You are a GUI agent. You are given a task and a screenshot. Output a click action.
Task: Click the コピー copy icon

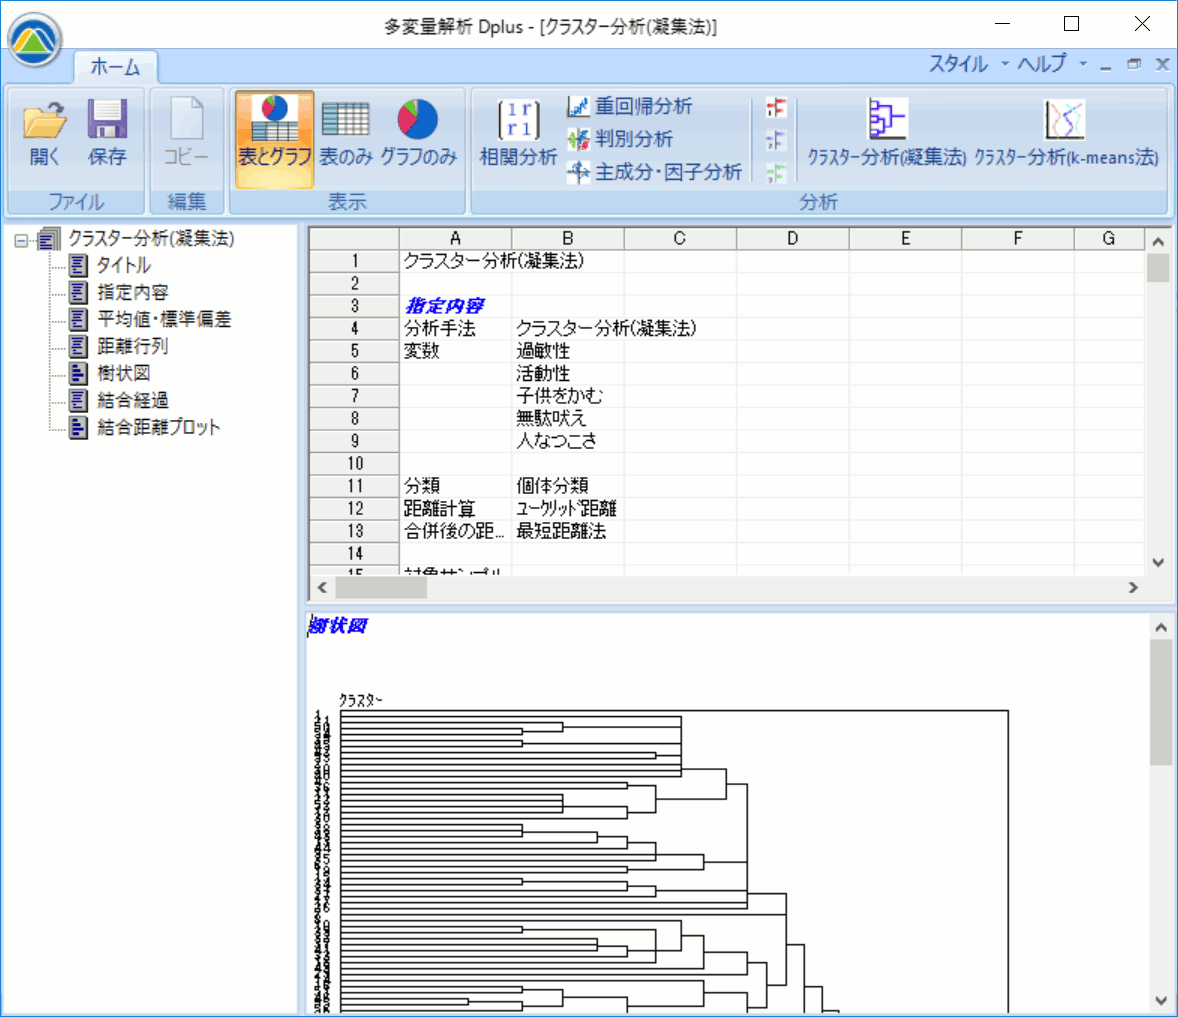pyautogui.click(x=186, y=132)
